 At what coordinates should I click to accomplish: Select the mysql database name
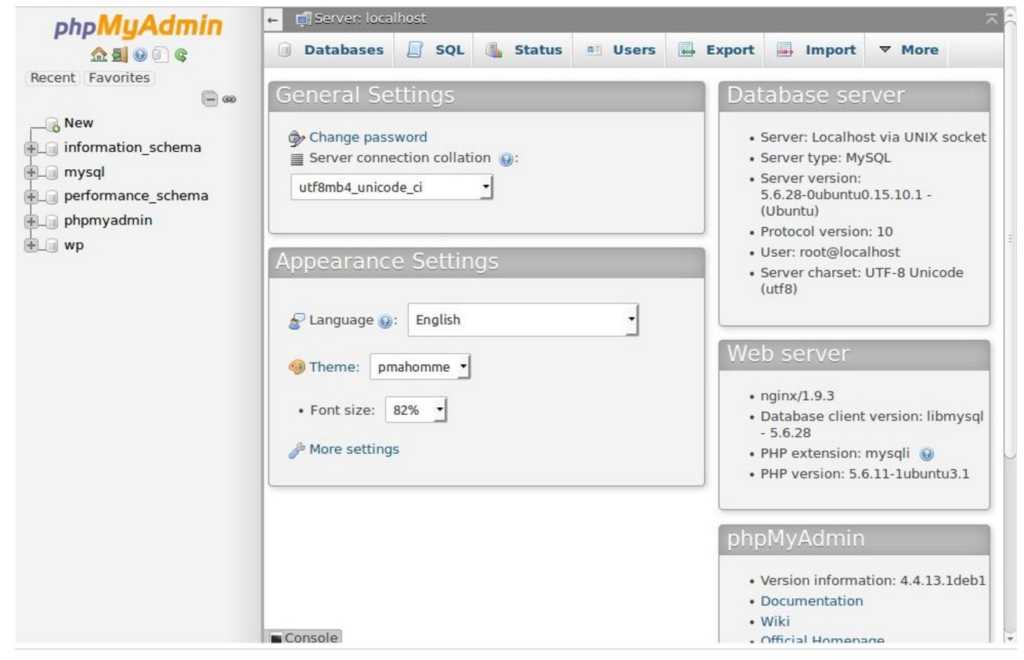tap(84, 172)
